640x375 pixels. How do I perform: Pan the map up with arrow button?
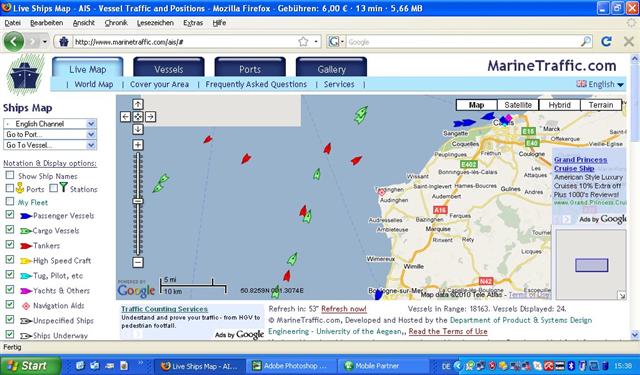(138, 104)
